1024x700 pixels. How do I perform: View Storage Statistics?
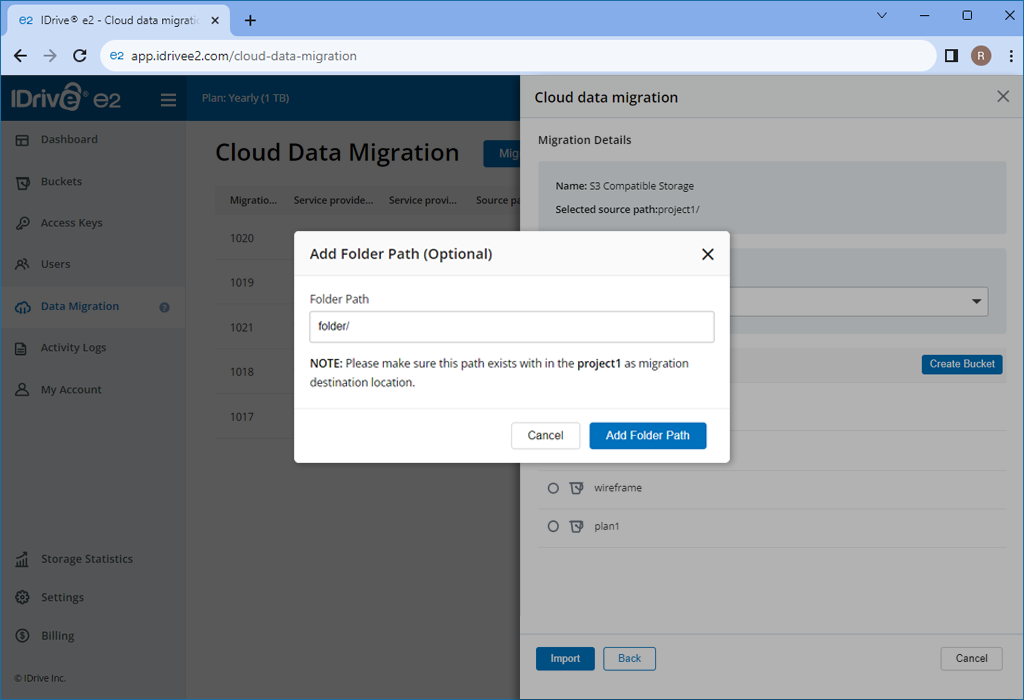coord(87,559)
